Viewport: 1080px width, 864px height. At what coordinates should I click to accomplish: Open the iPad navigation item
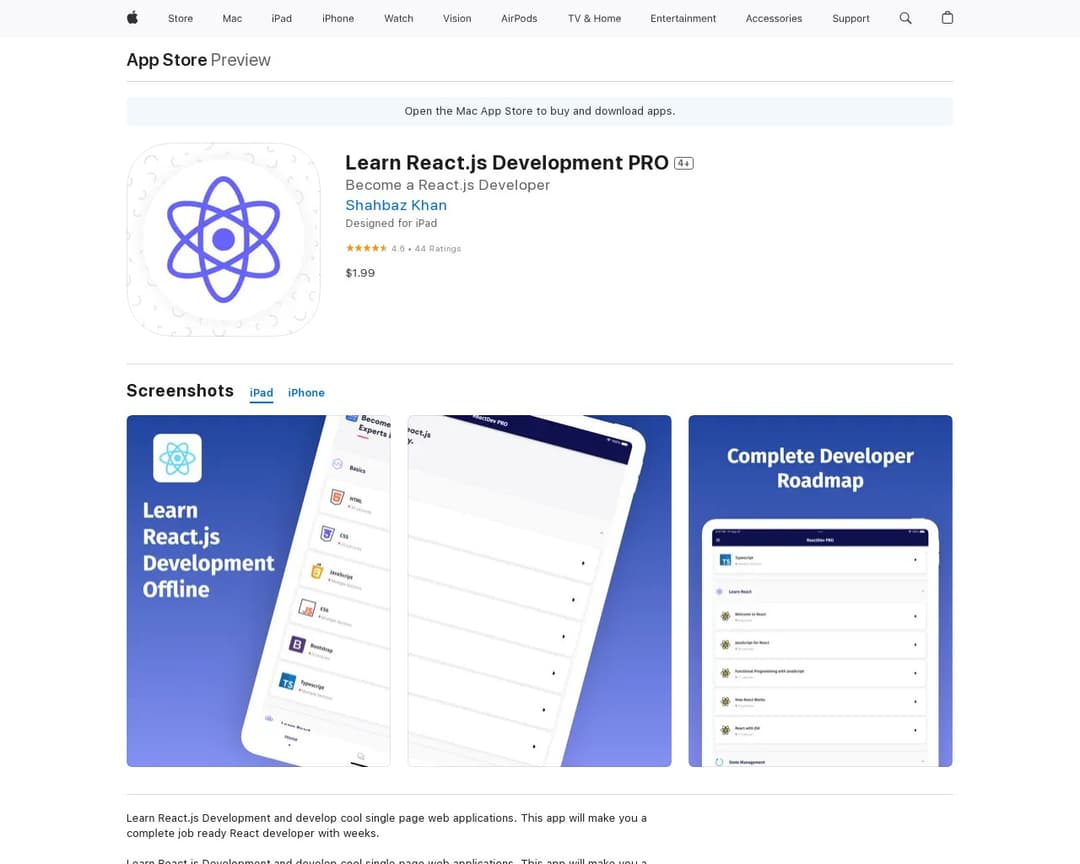click(x=282, y=19)
